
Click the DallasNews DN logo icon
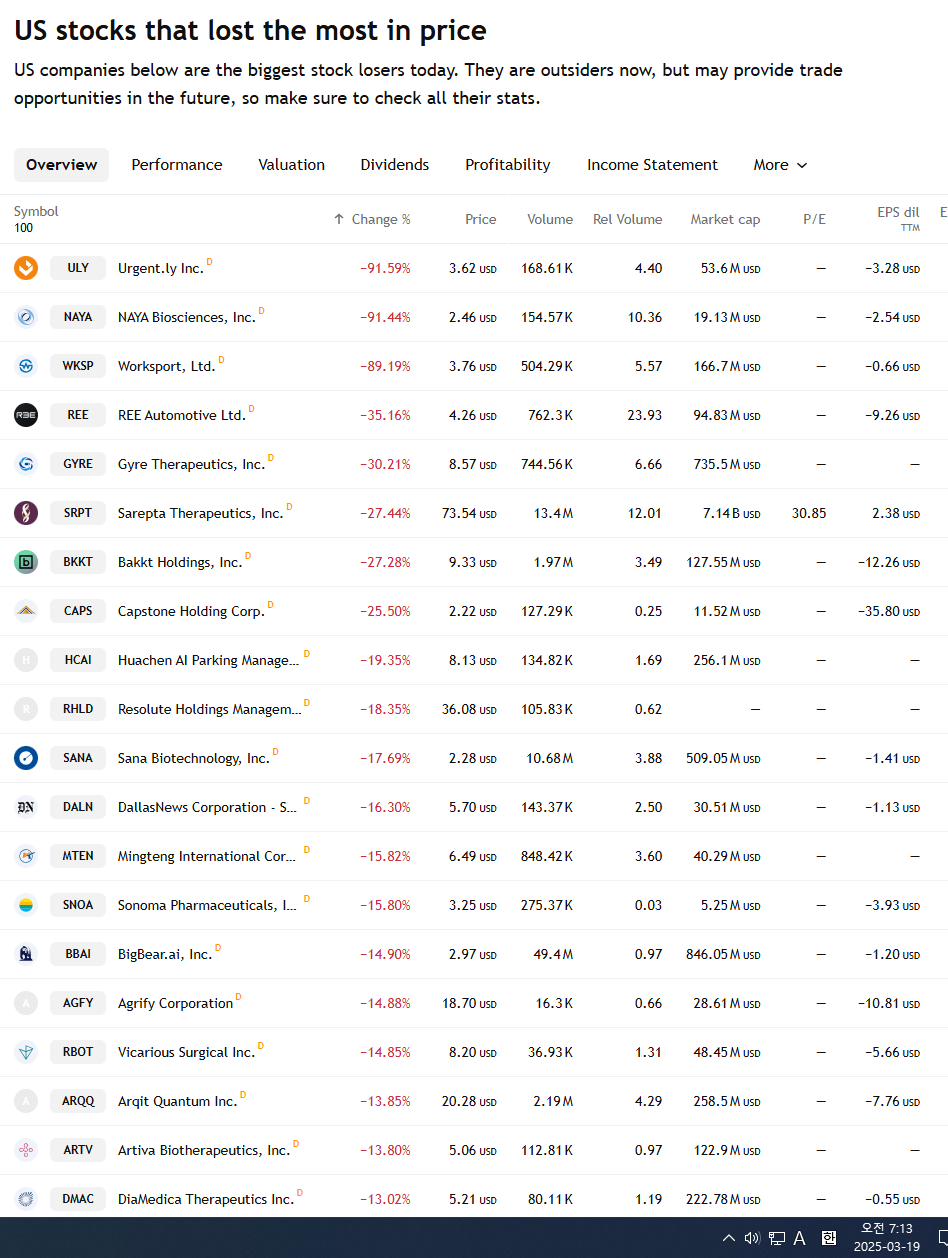coord(26,807)
